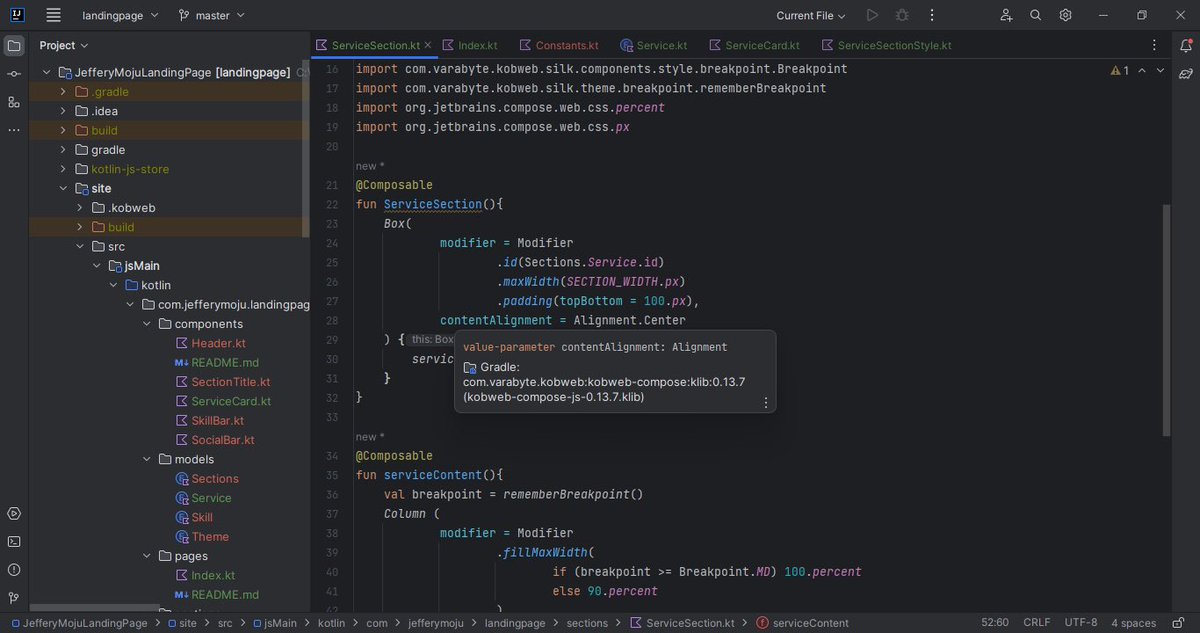Switch to the ServiceSectionStyle.kt editor tab
Image resolution: width=1200 pixels, height=633 pixels.
tap(885, 46)
